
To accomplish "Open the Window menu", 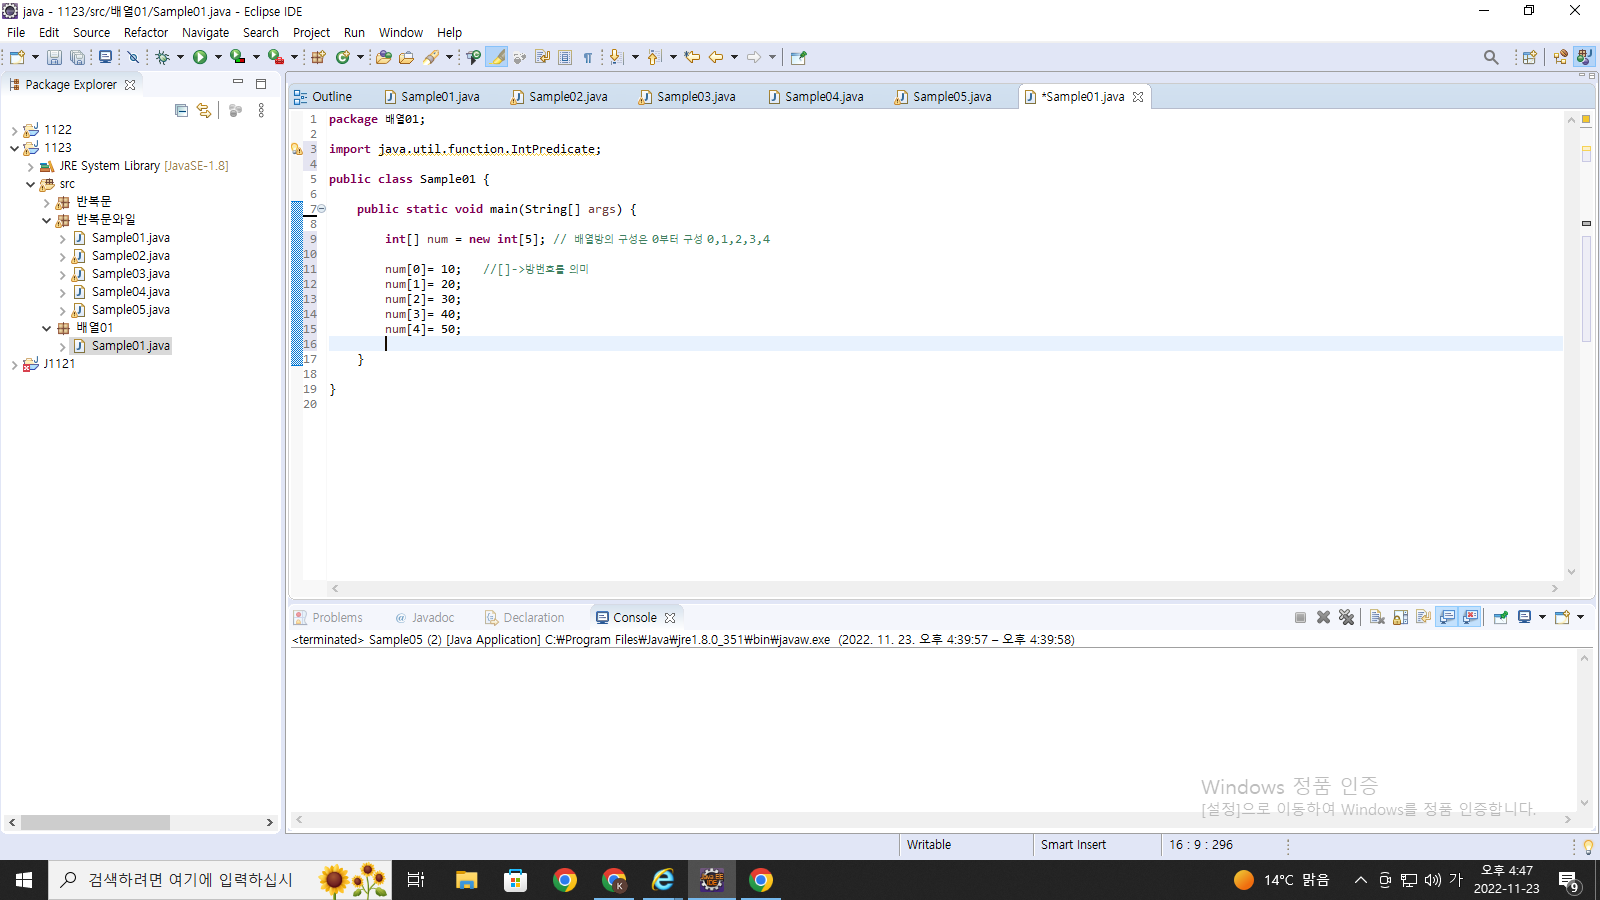I will [400, 32].
